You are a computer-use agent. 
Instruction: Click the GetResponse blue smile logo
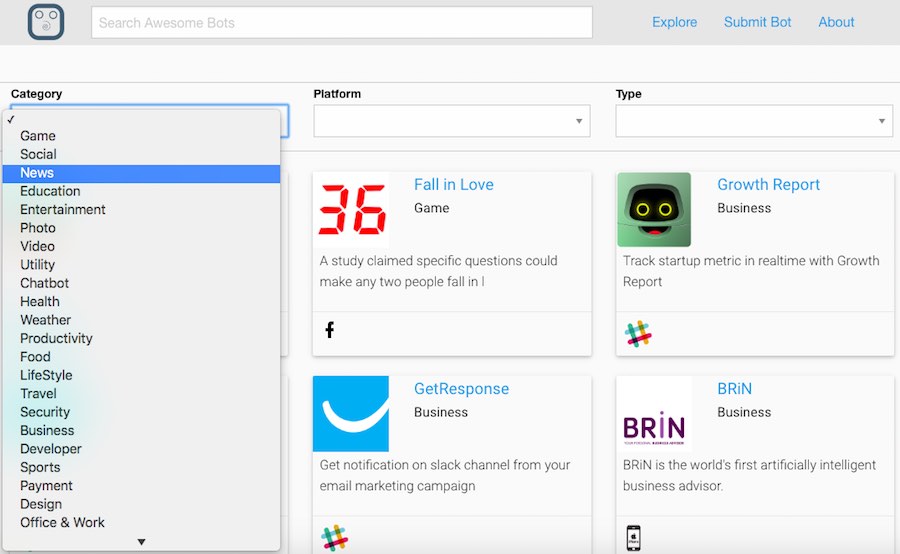click(351, 414)
